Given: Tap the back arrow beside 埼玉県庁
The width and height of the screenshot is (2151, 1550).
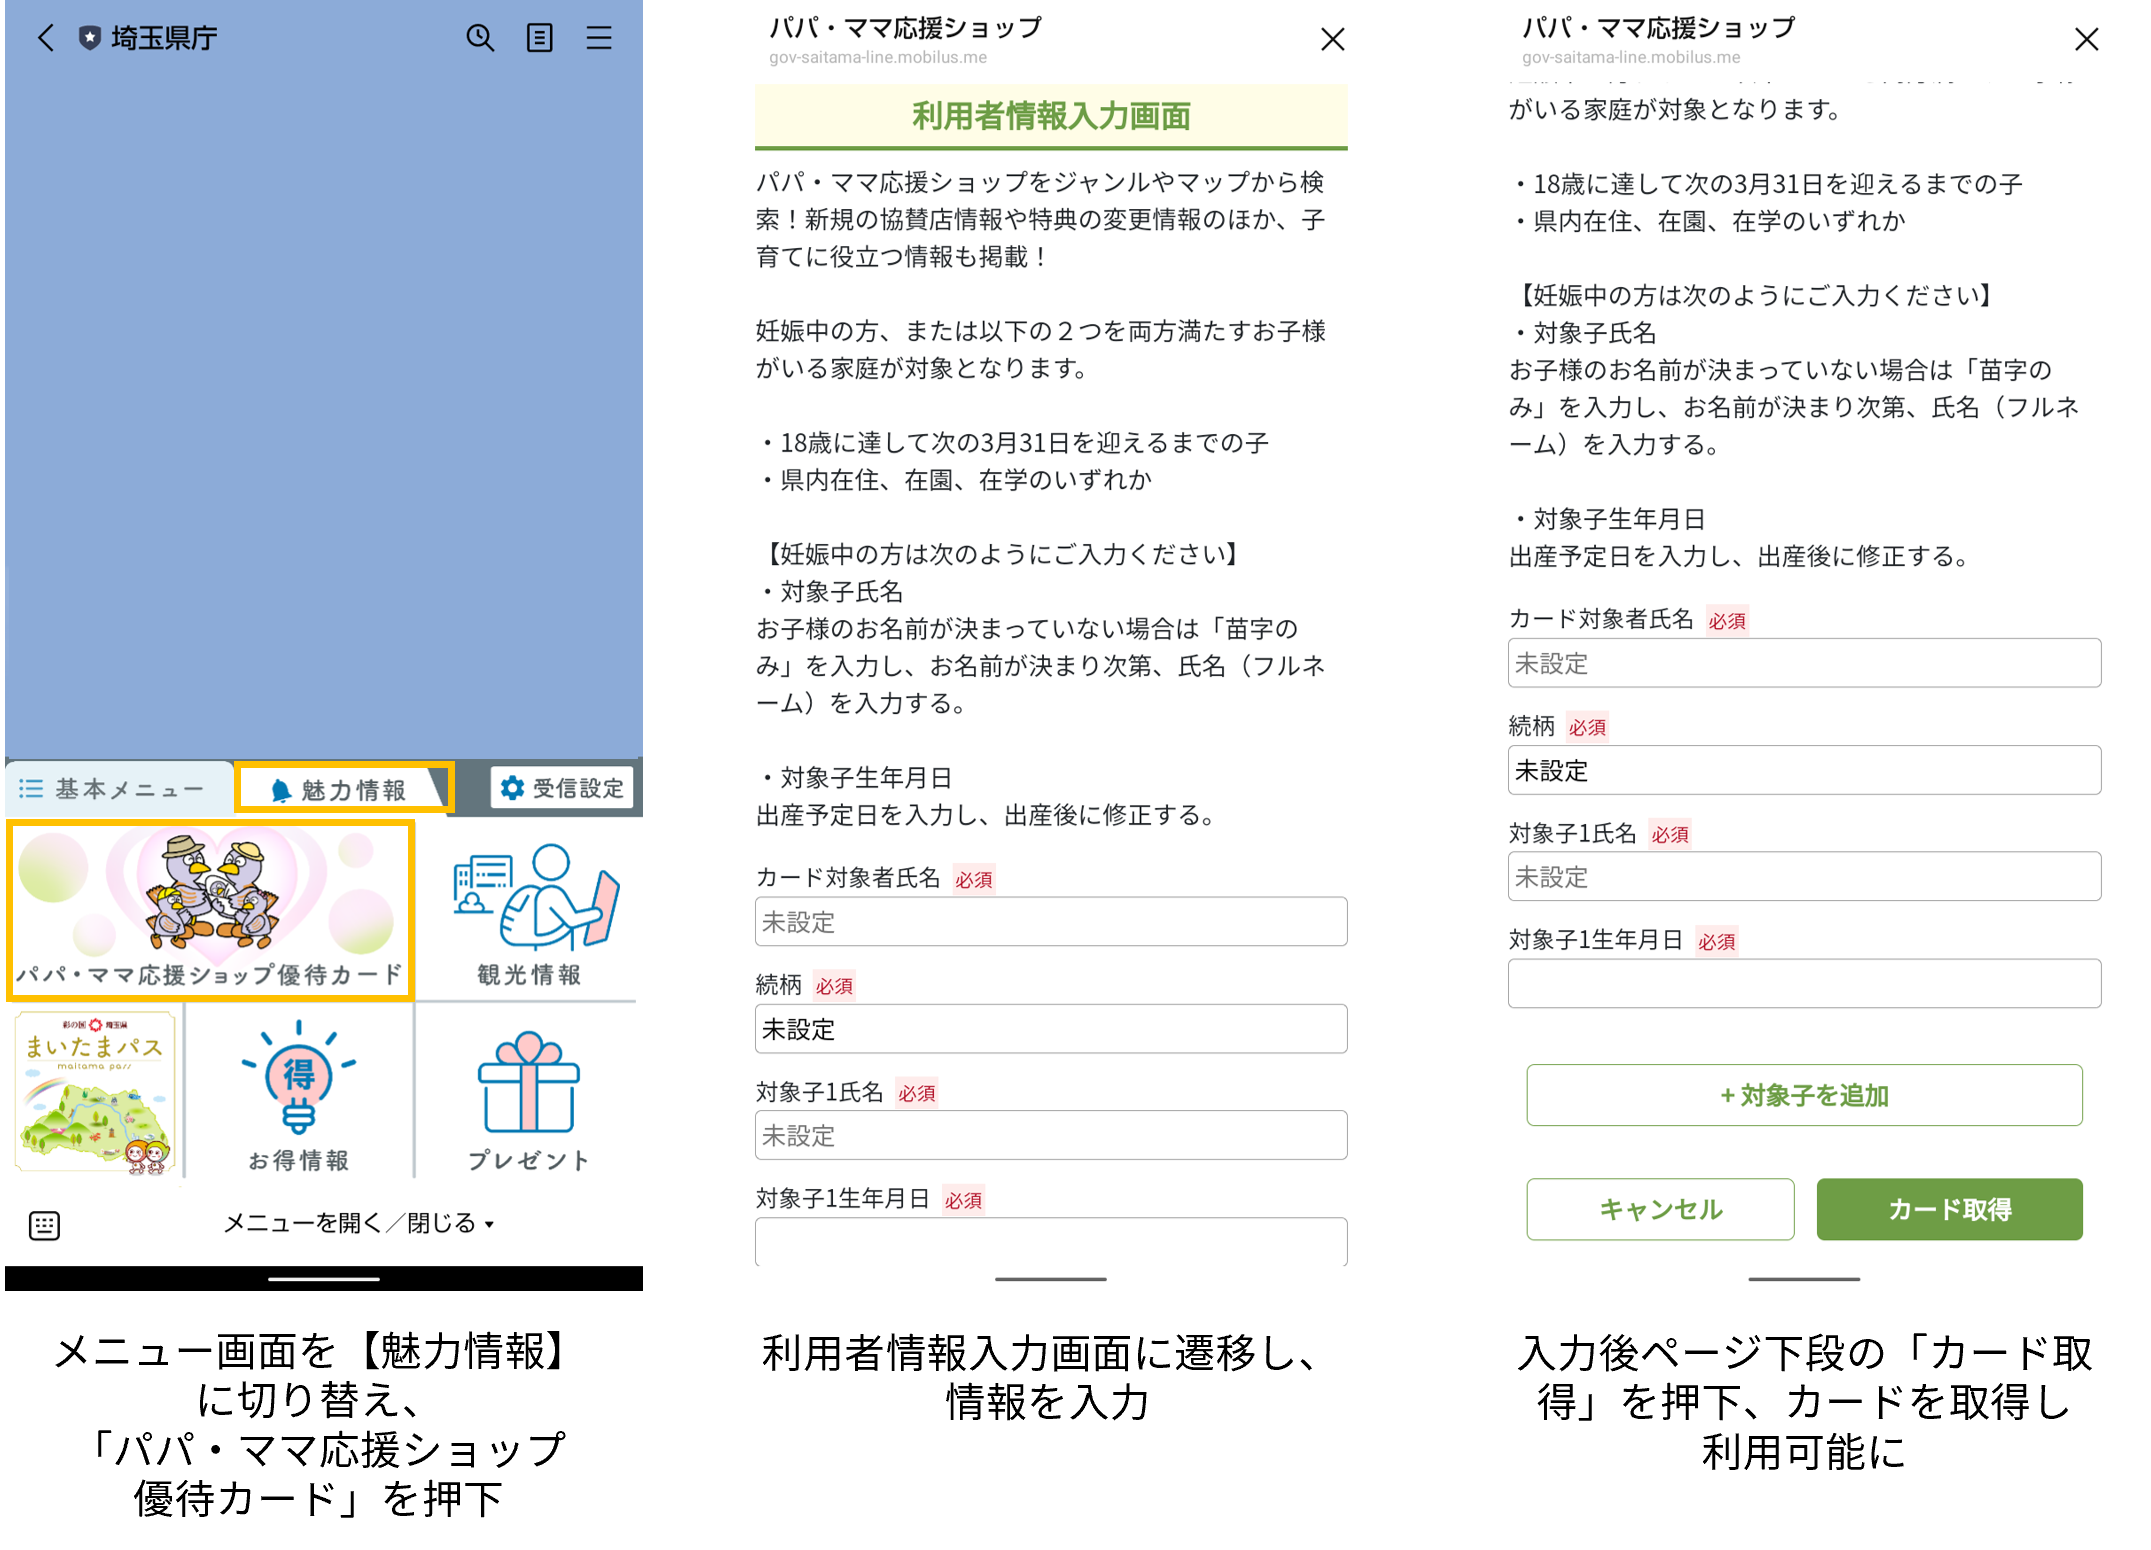Looking at the screenshot, I should [x=45, y=38].
